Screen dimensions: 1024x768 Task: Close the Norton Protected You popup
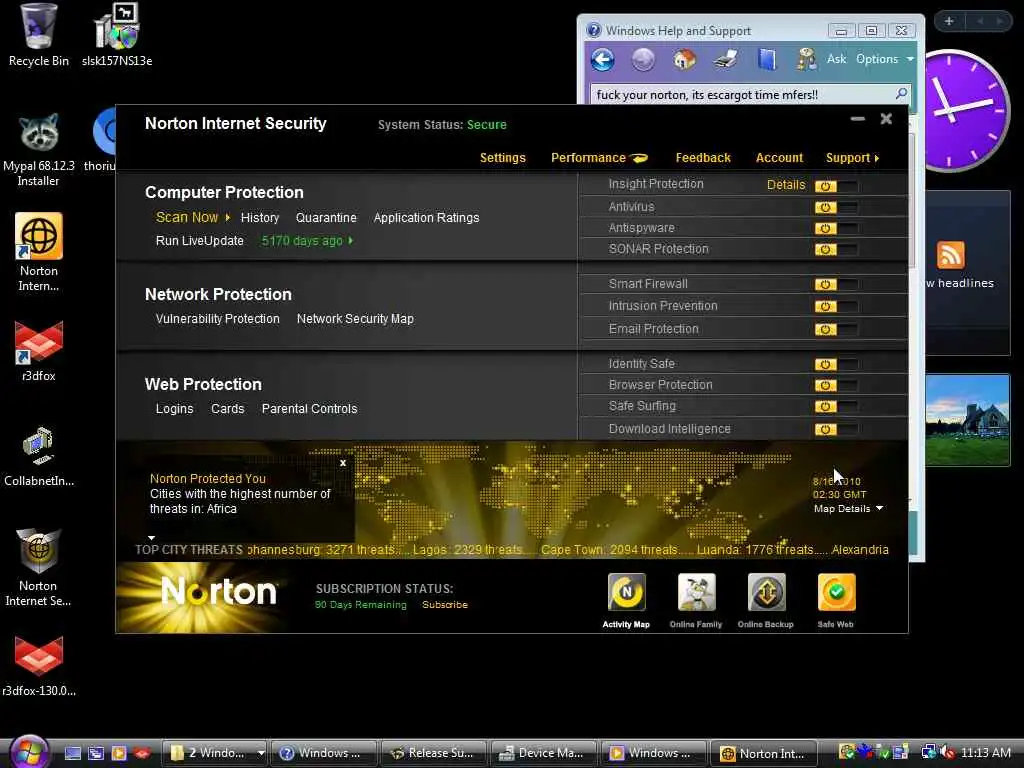[x=343, y=463]
